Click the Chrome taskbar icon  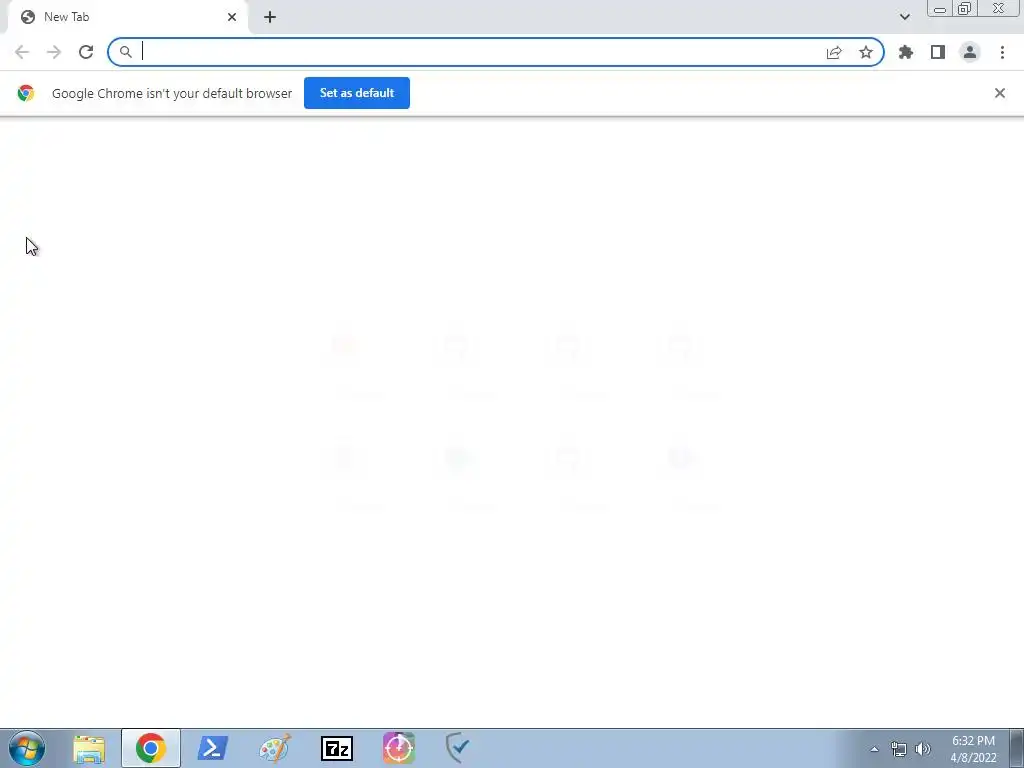click(x=151, y=748)
